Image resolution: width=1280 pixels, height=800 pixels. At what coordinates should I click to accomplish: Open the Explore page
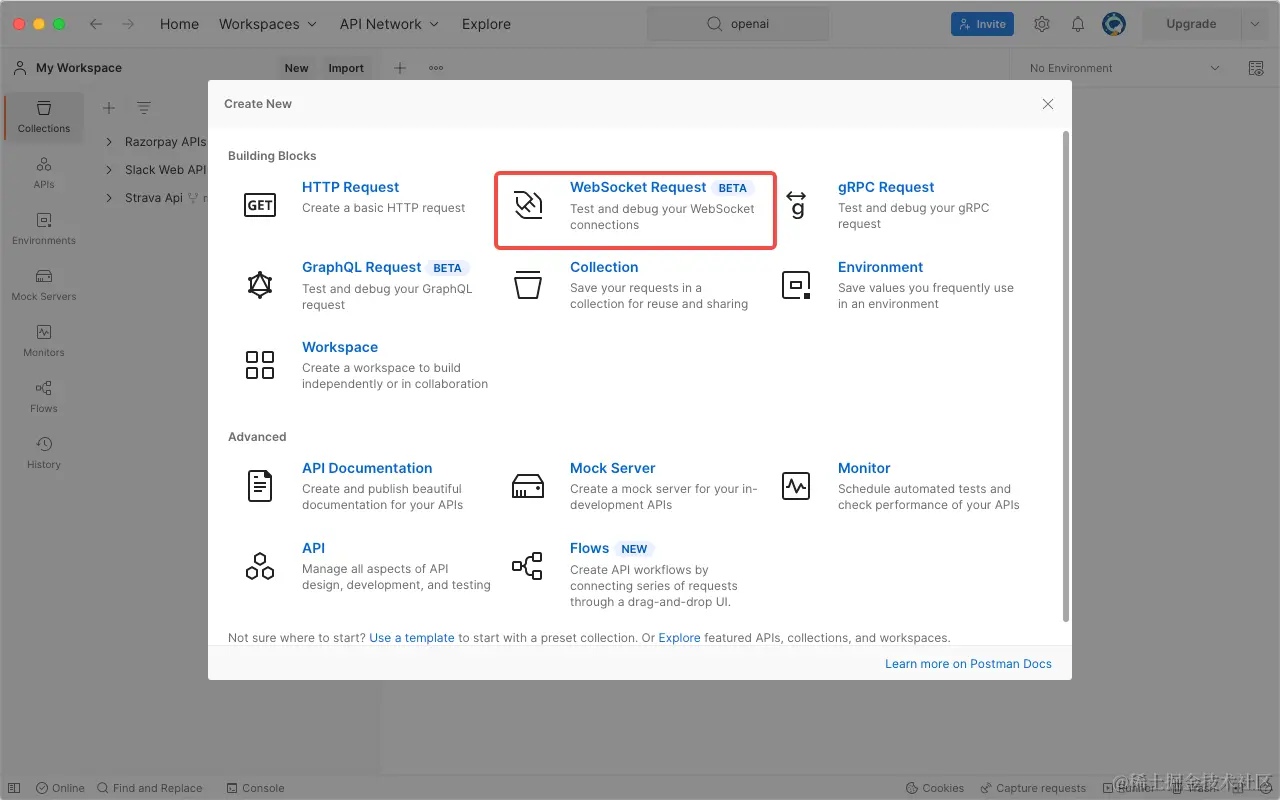point(486,23)
